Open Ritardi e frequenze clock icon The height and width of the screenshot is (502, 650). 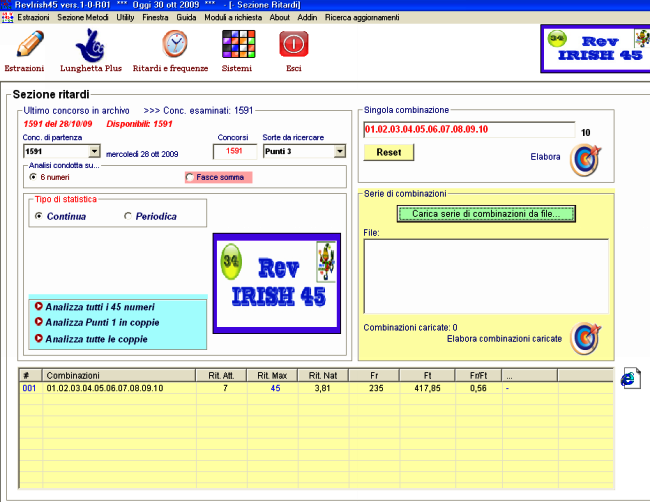[175, 44]
